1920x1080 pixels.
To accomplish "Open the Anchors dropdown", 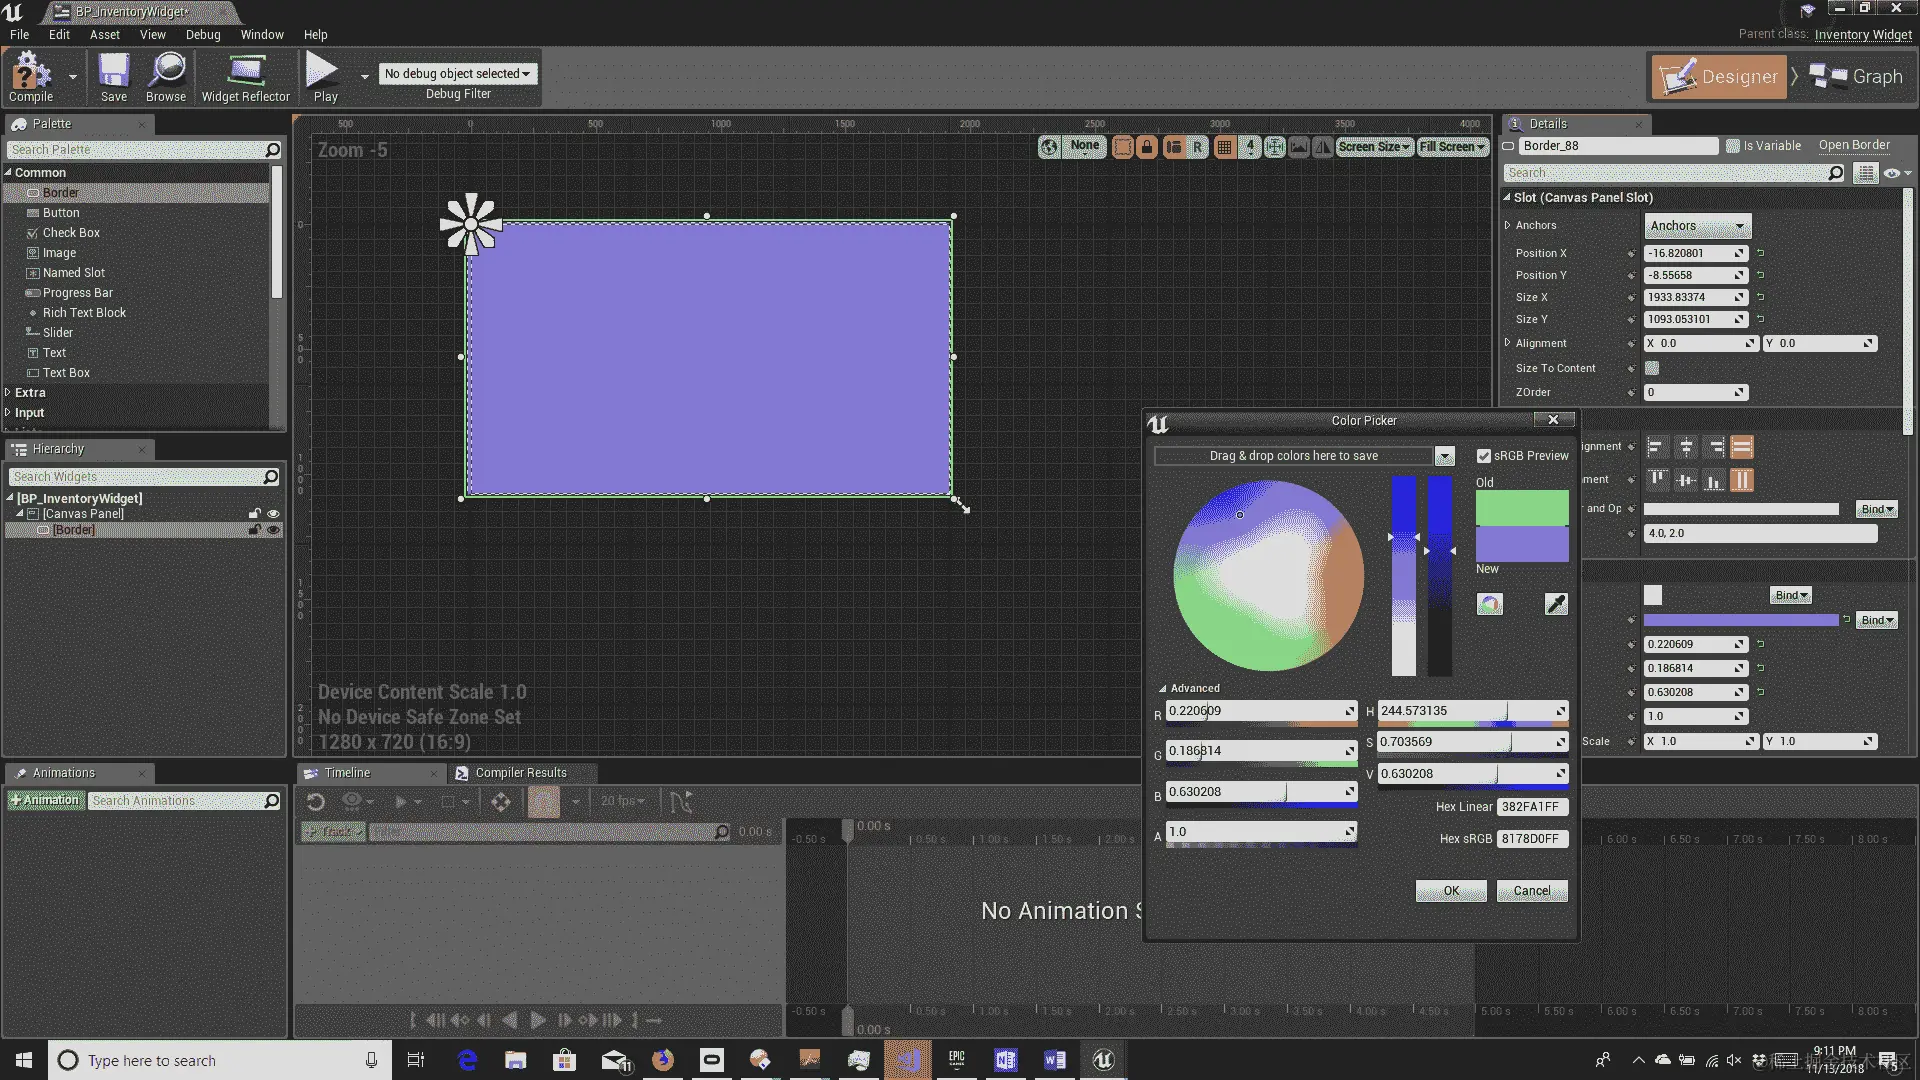I will (1697, 226).
